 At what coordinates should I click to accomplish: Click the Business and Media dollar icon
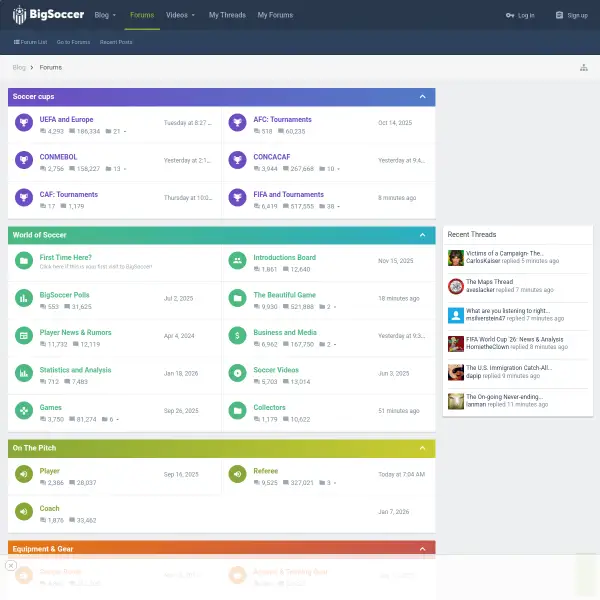pos(237,336)
